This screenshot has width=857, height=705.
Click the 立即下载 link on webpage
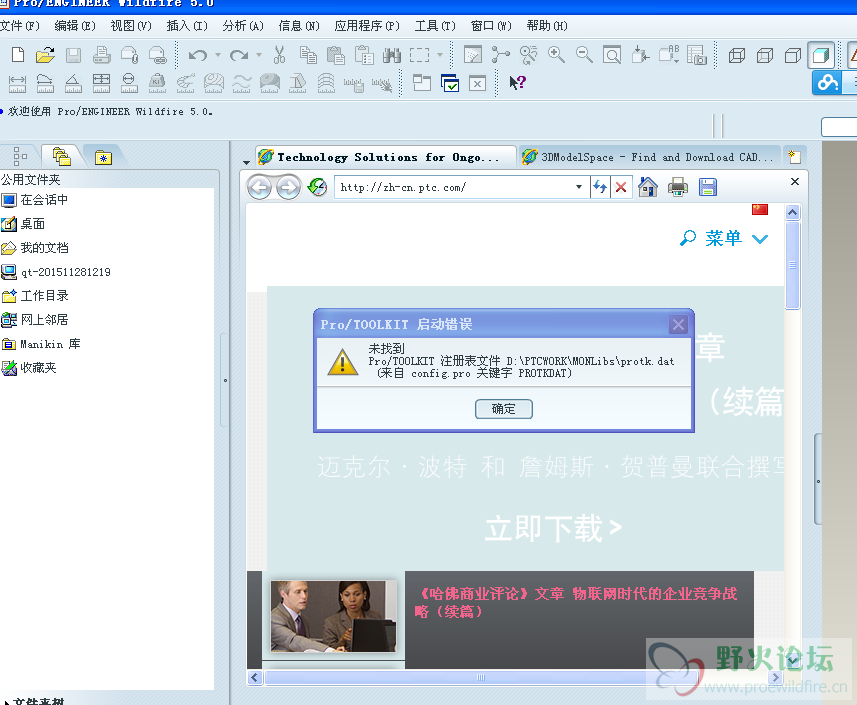tap(553, 528)
